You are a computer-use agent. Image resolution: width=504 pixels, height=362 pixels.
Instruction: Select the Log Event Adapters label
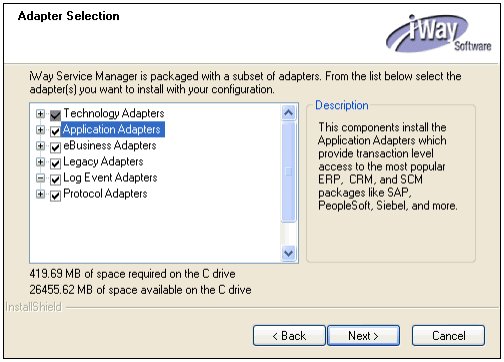[x=110, y=178]
